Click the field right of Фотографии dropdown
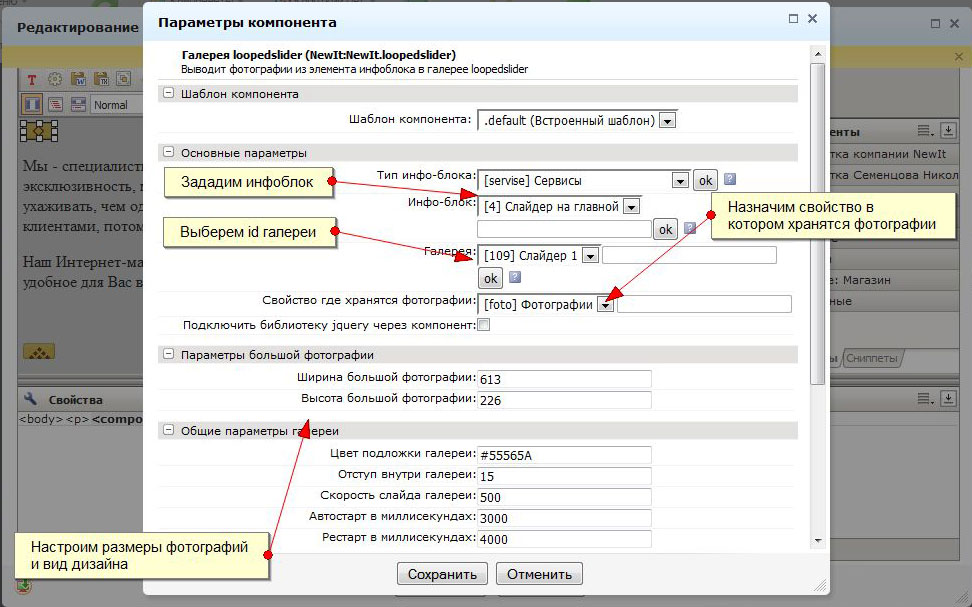The height and width of the screenshot is (607, 972). pos(704,304)
